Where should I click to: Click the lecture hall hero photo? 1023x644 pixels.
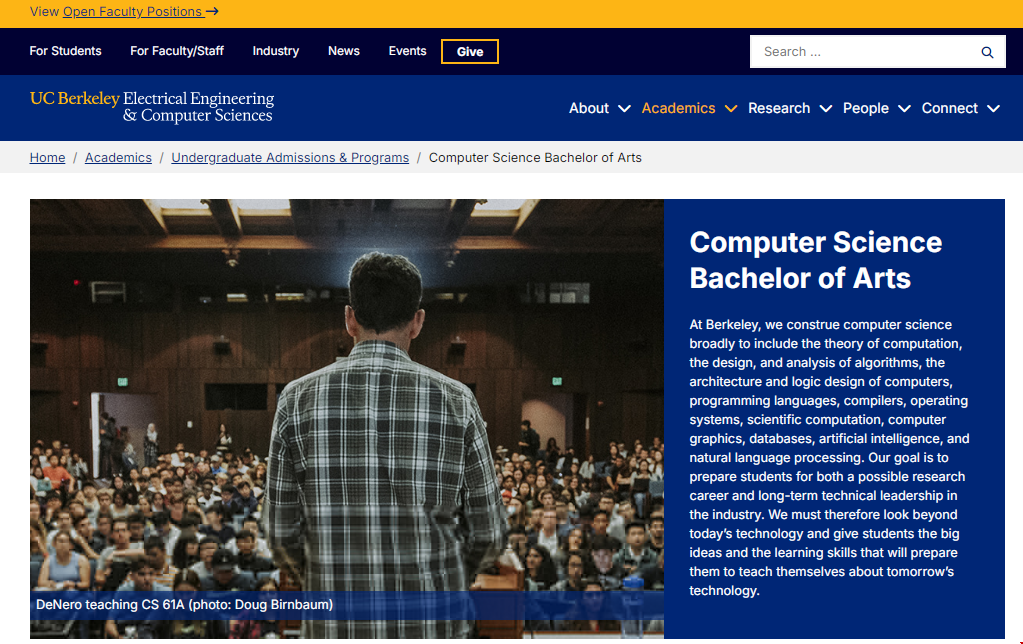[x=346, y=400]
